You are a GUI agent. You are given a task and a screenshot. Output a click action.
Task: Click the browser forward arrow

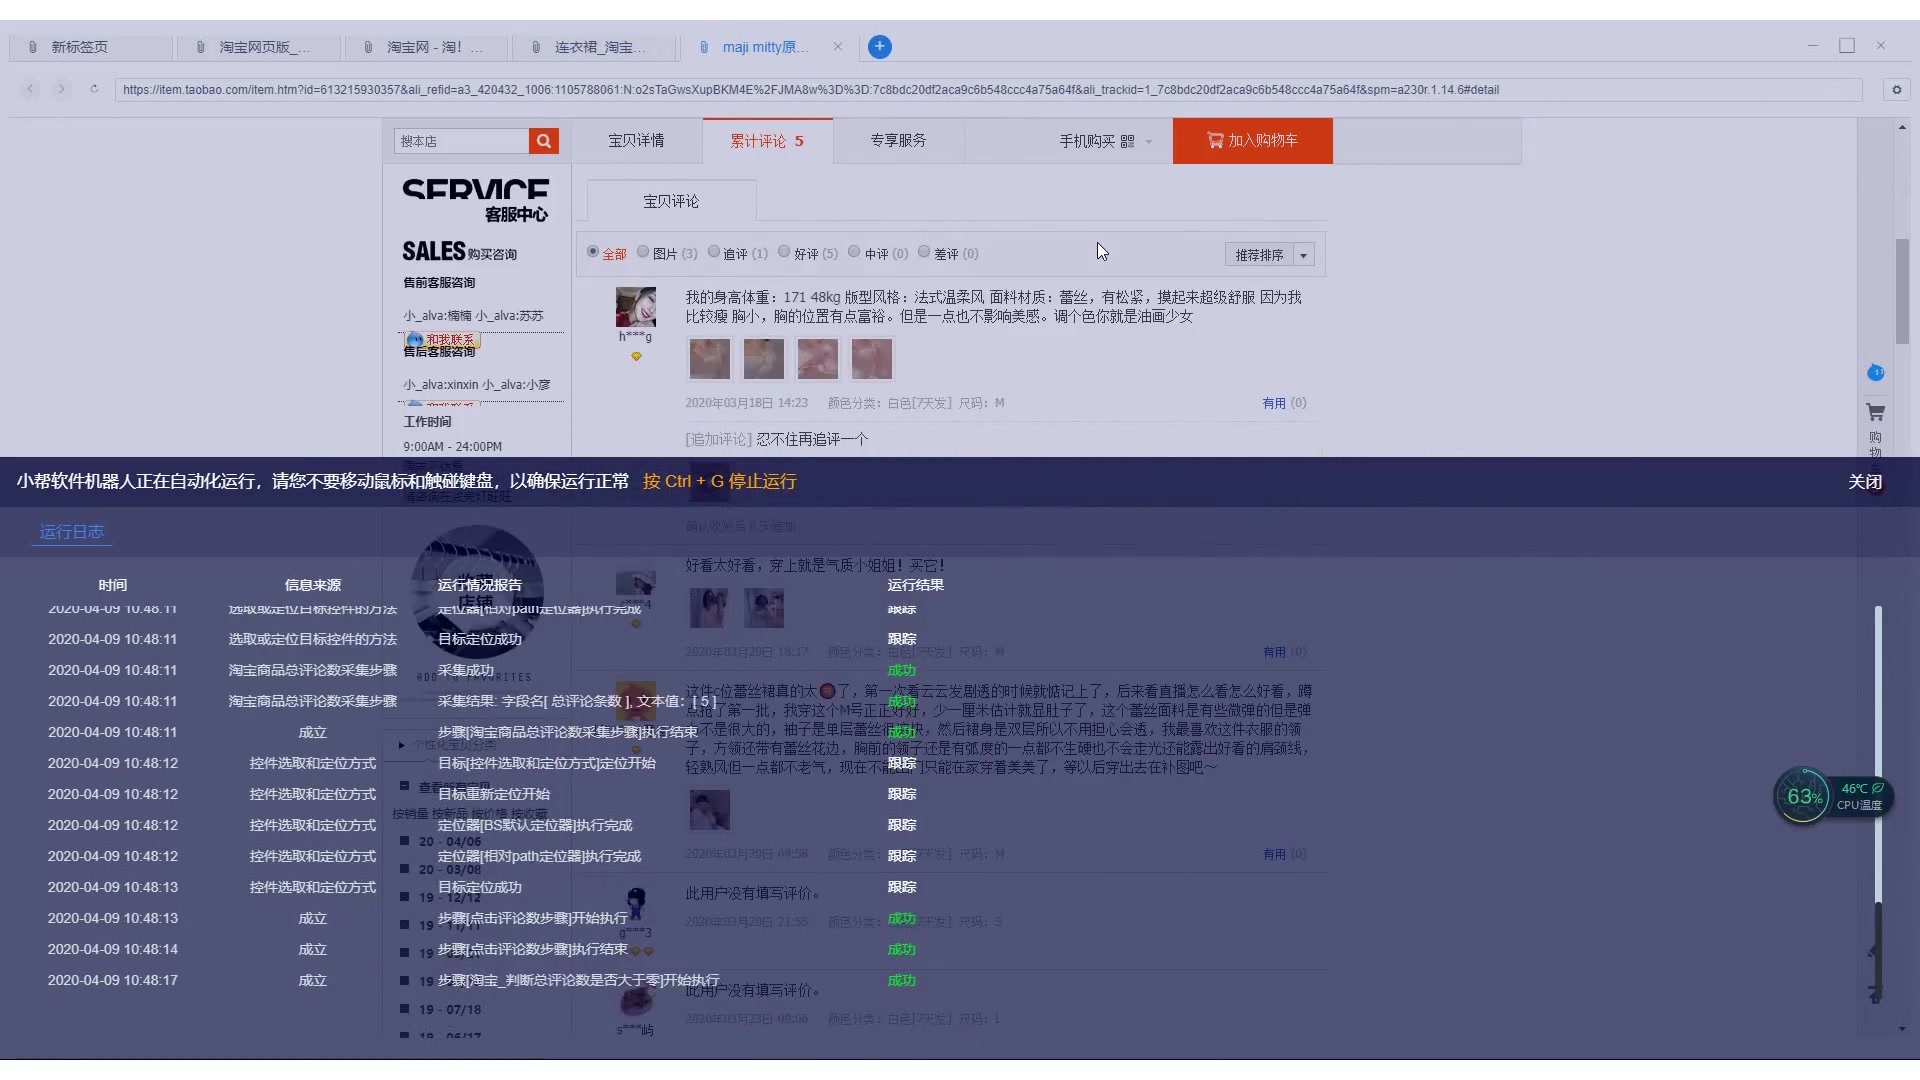tap(61, 89)
